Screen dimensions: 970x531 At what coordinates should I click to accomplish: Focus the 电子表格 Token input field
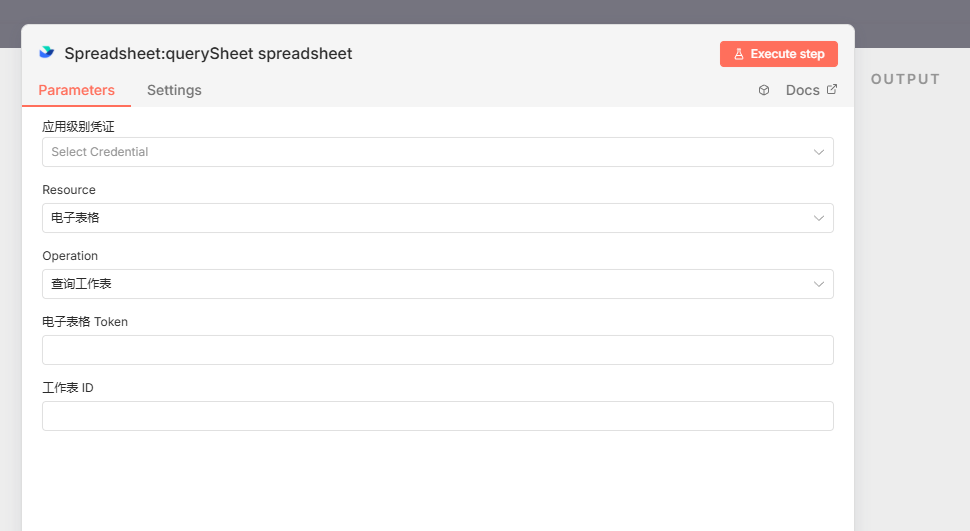point(437,350)
